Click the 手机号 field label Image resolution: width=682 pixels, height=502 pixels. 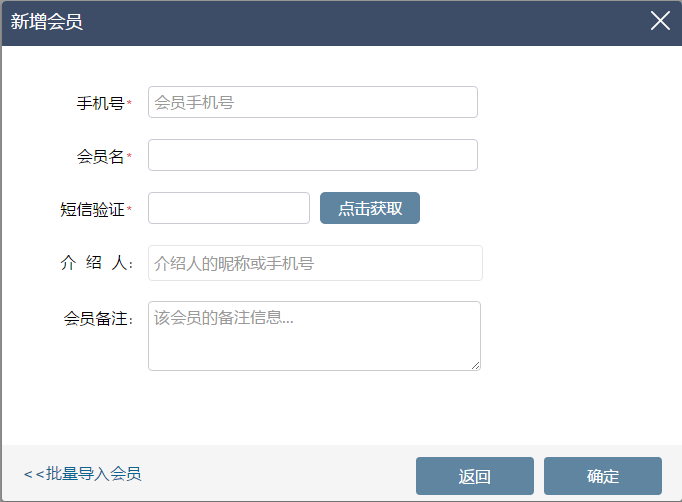tap(100, 103)
